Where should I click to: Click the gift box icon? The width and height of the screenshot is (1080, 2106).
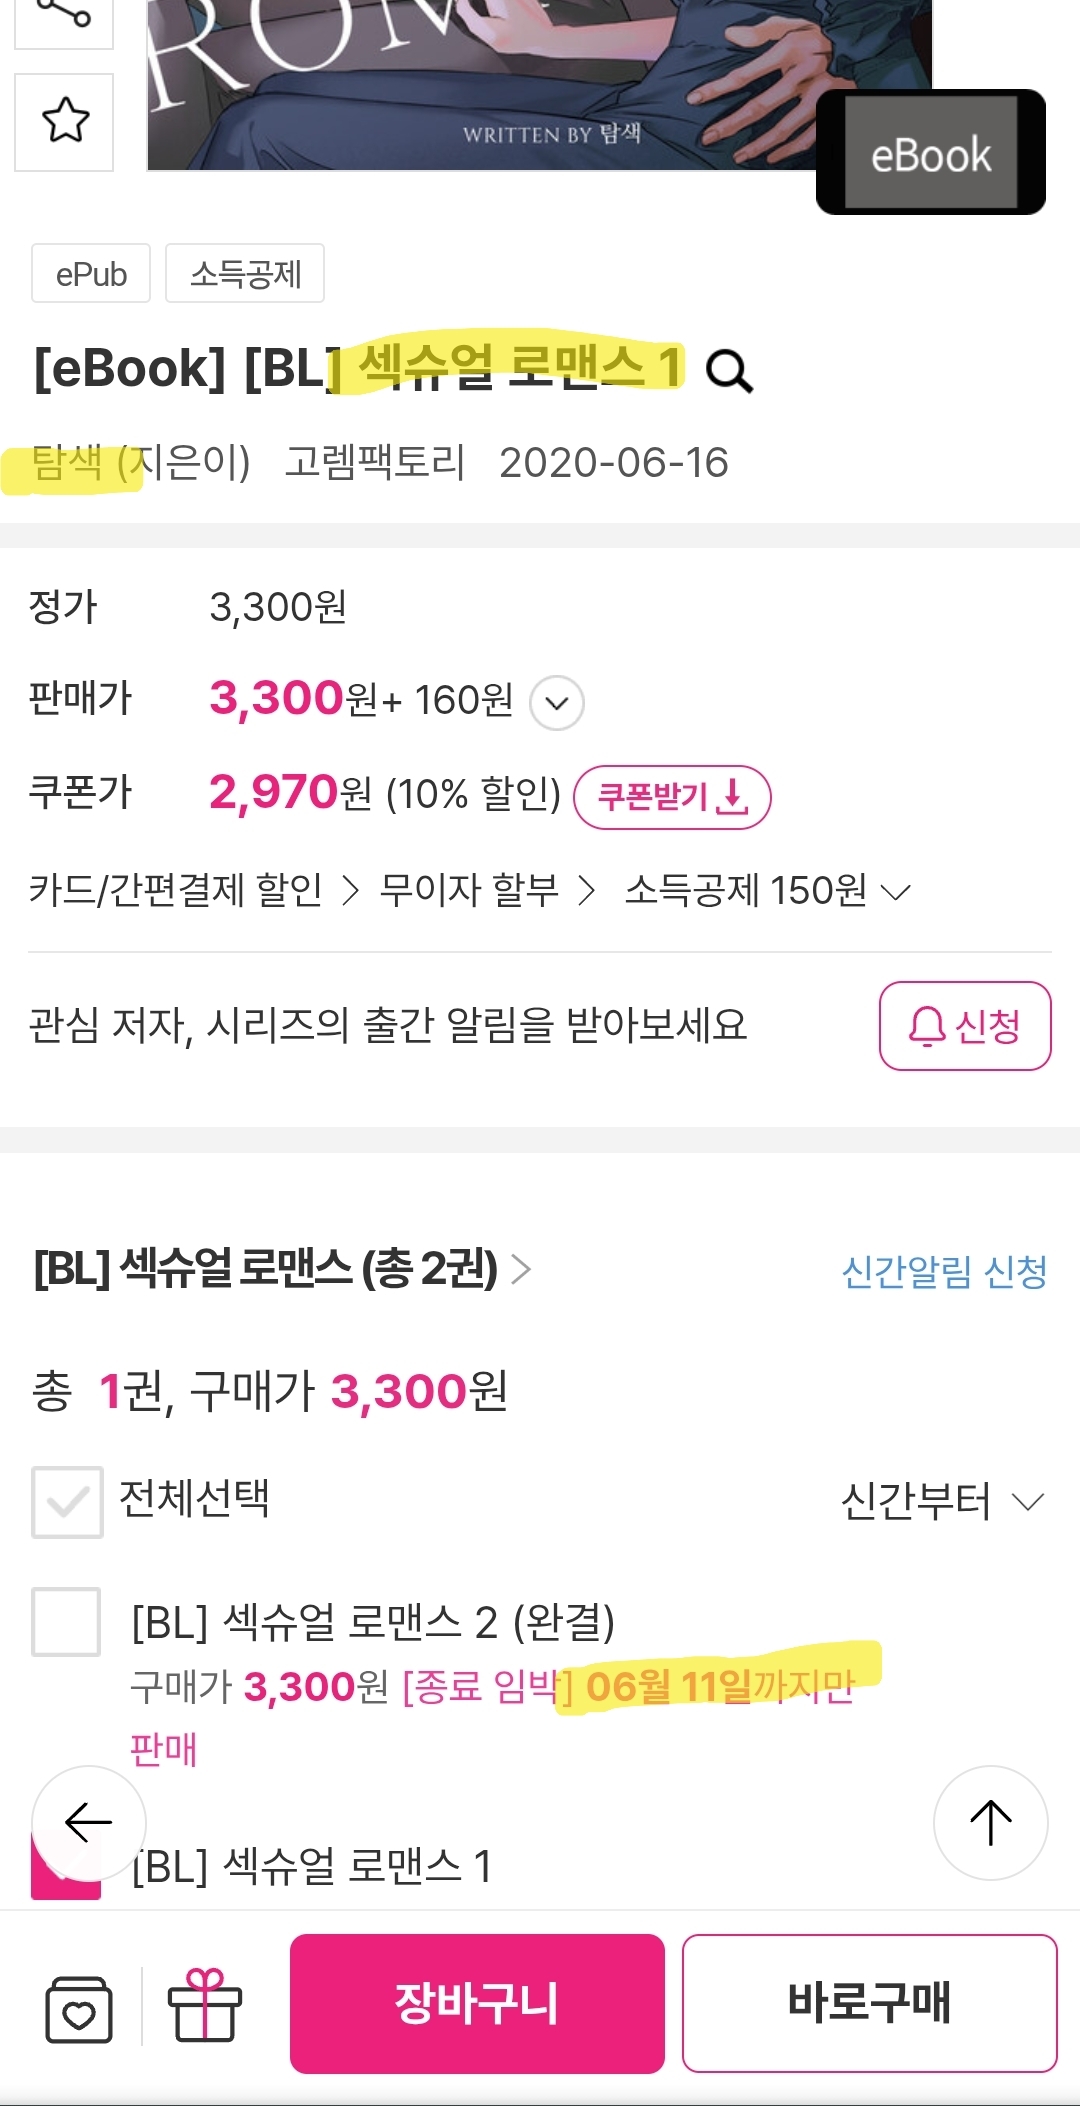pyautogui.click(x=205, y=2005)
